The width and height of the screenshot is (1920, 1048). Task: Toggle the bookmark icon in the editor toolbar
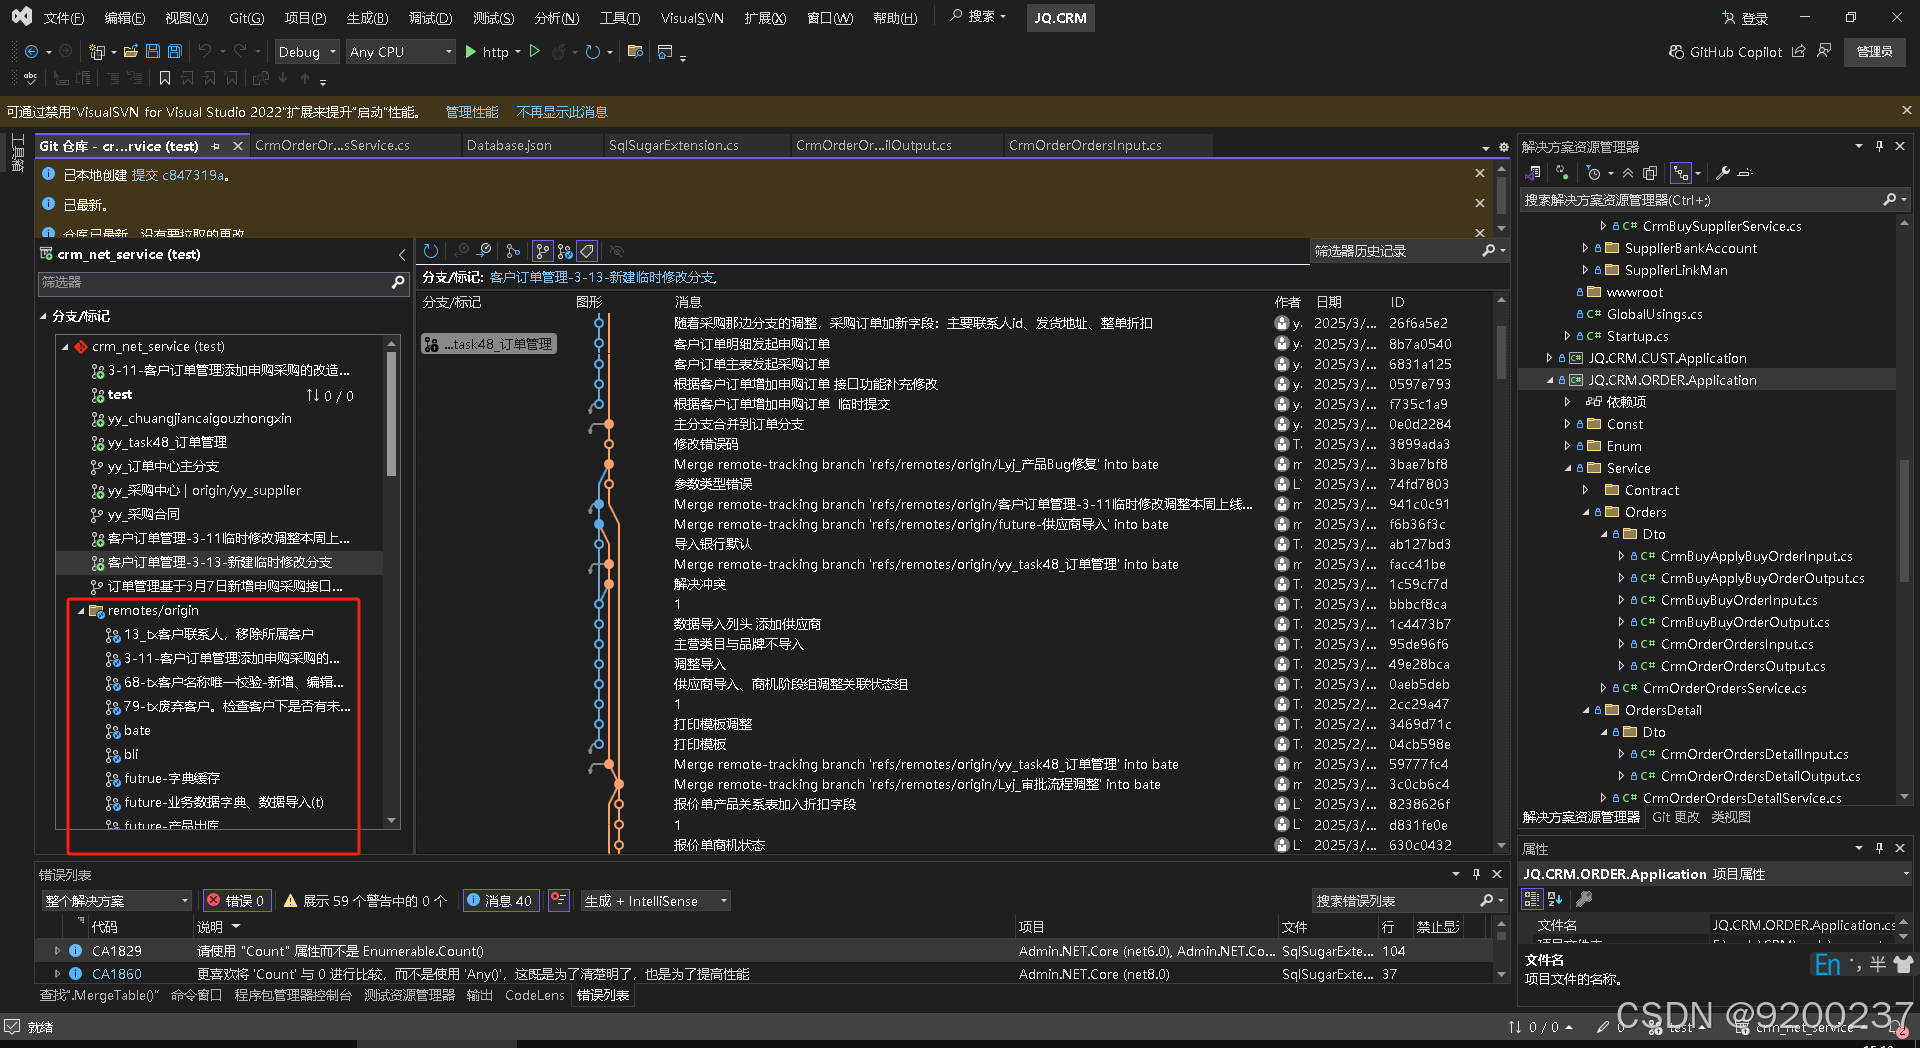165,78
